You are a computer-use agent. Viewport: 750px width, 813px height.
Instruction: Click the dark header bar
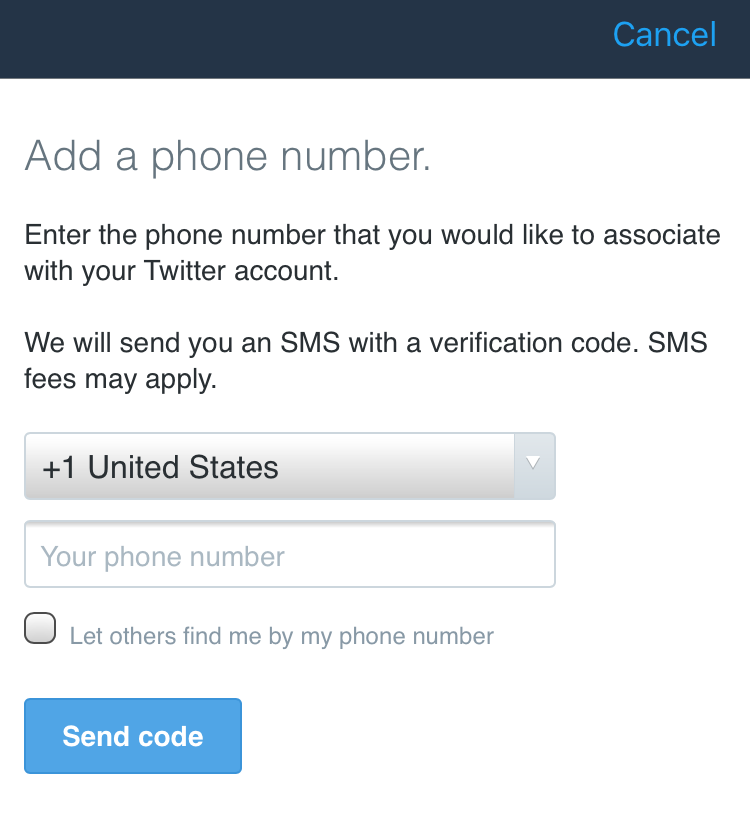coord(300,38)
